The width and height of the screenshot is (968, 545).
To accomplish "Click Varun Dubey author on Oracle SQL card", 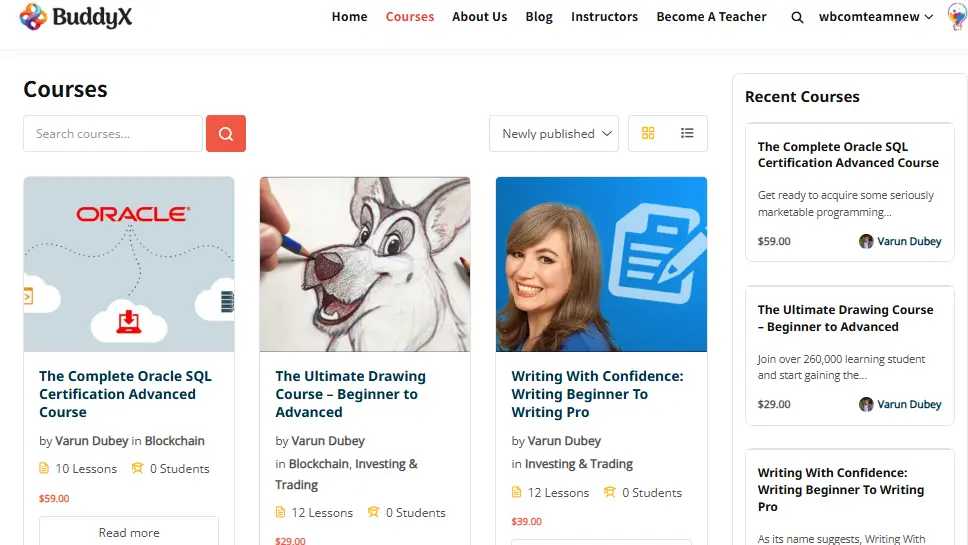I will point(92,441).
